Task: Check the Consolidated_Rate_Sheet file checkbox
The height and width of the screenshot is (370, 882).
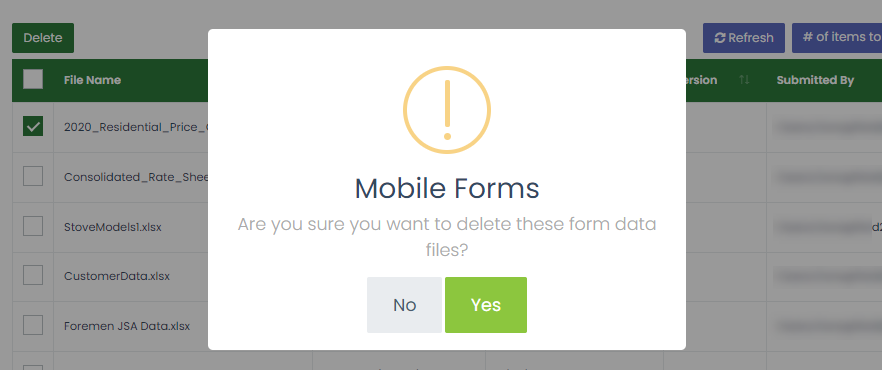Action: pos(33,177)
